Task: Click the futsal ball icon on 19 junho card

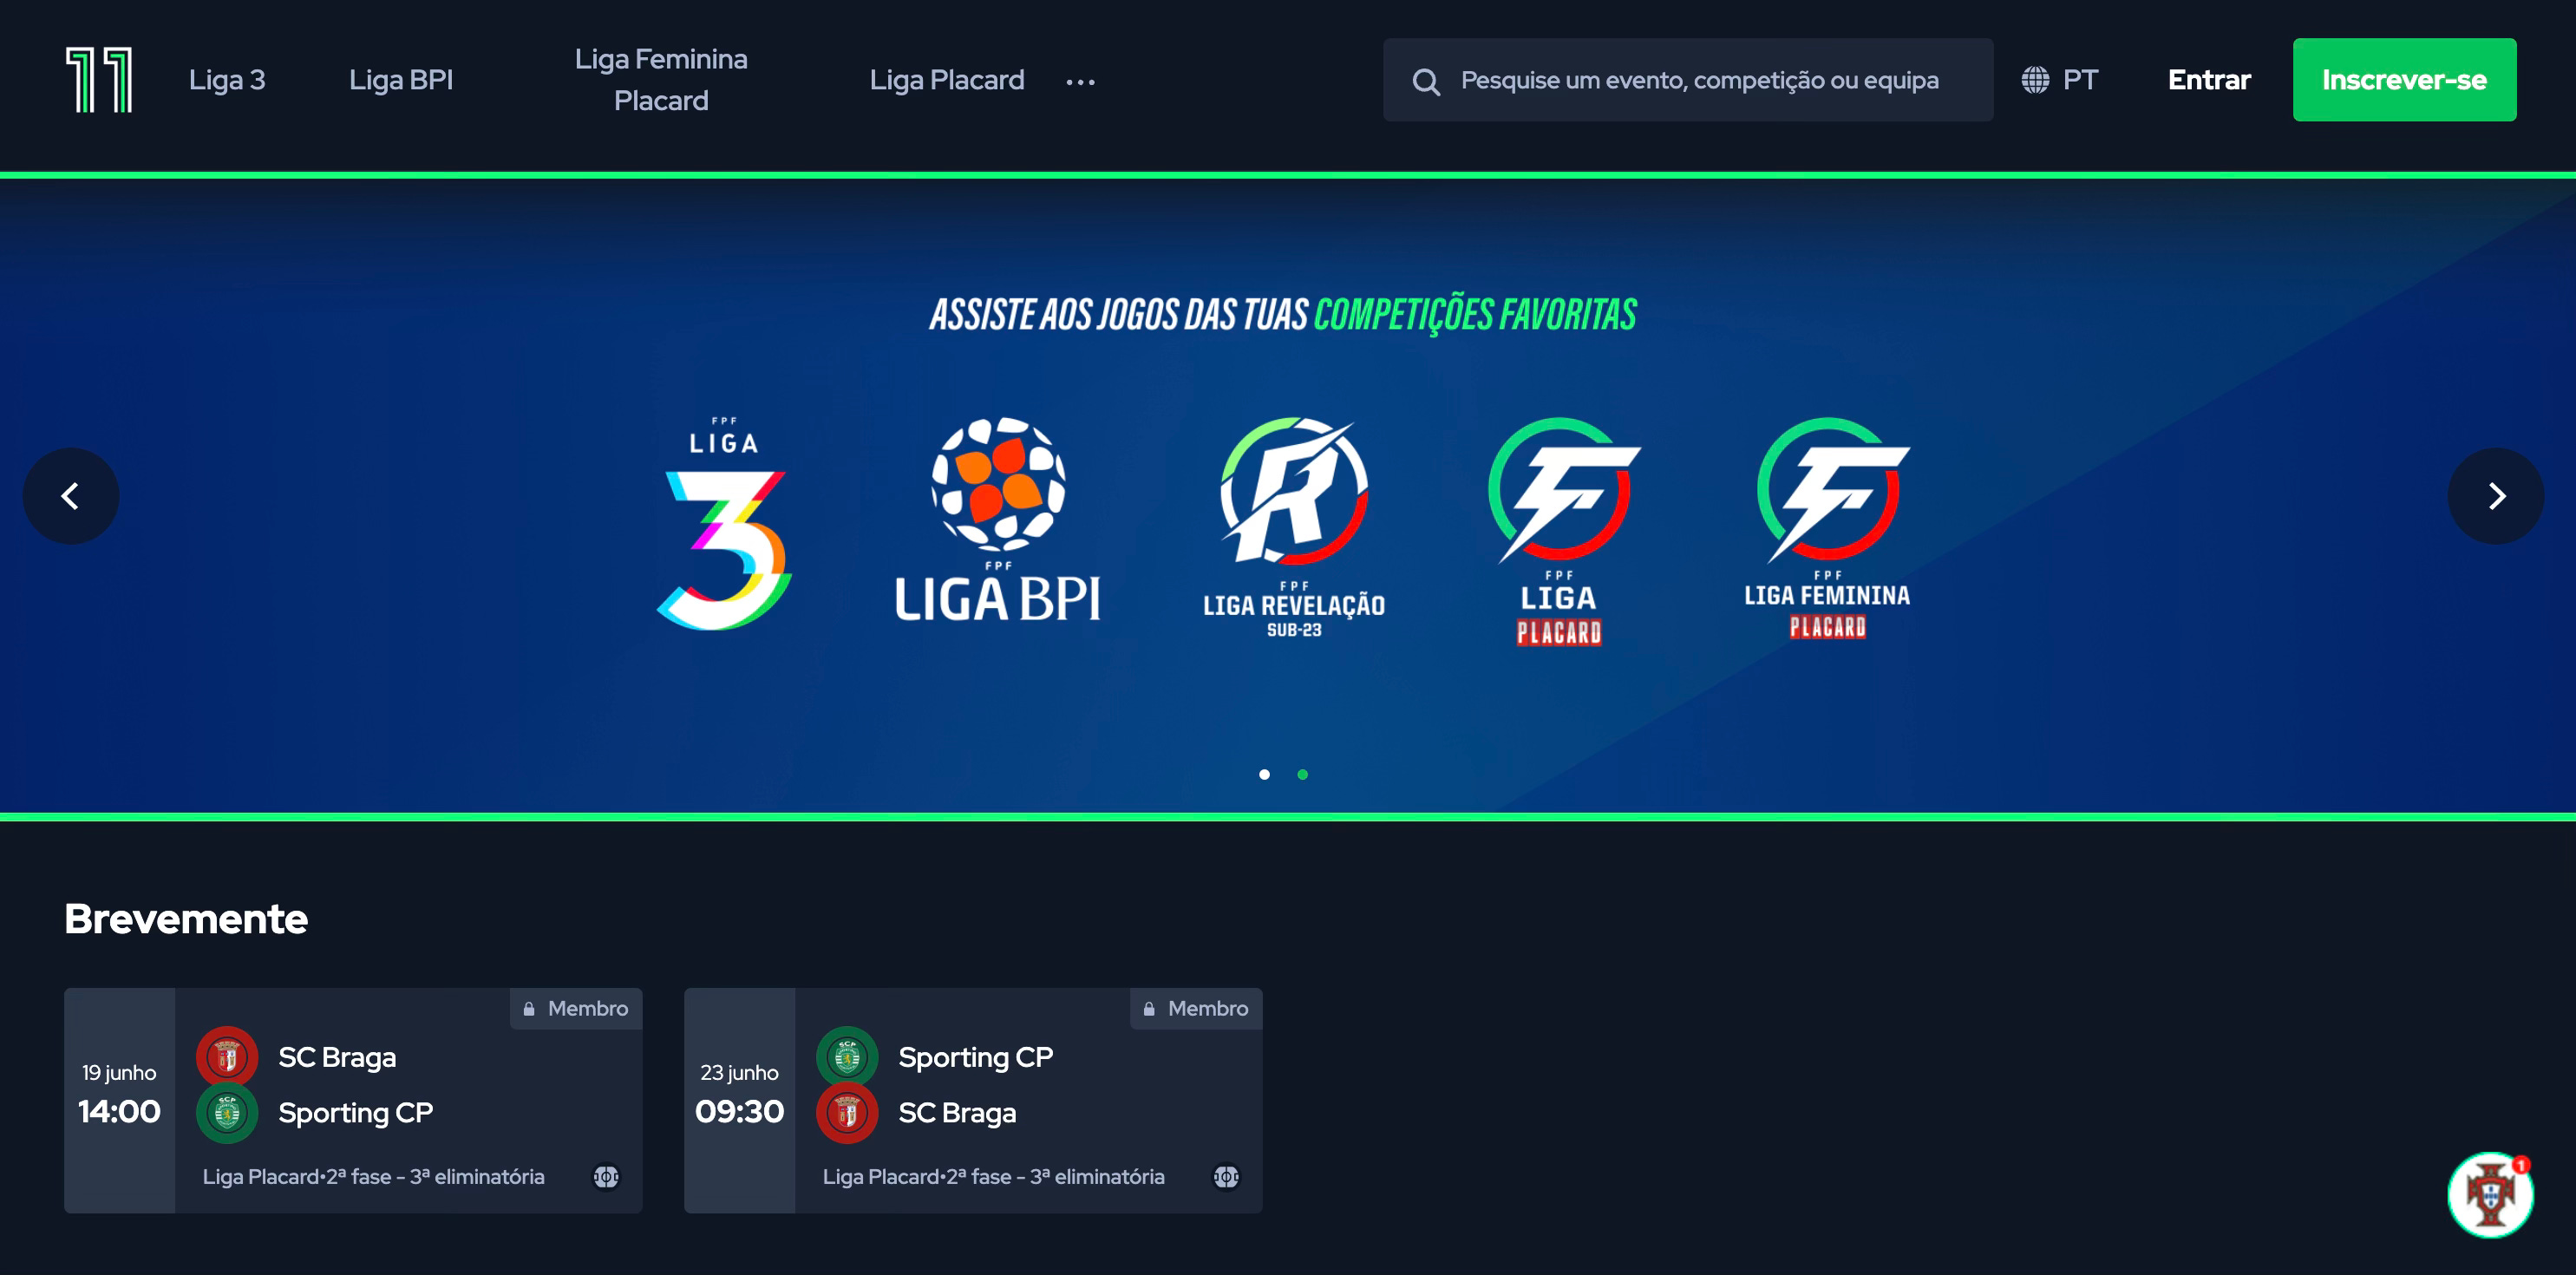Action: tap(606, 1177)
